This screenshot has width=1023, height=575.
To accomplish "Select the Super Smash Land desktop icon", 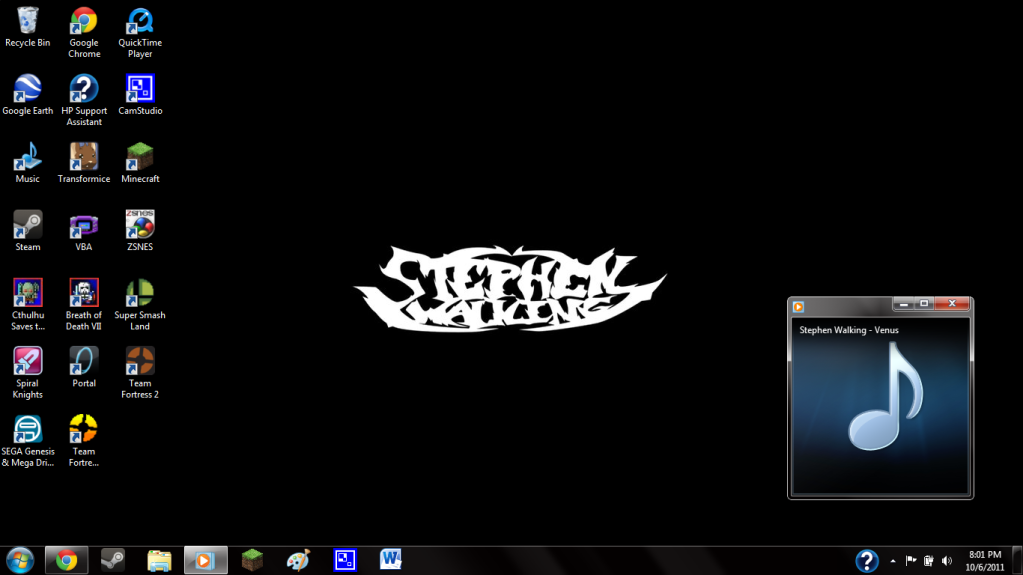I will tap(140, 305).
